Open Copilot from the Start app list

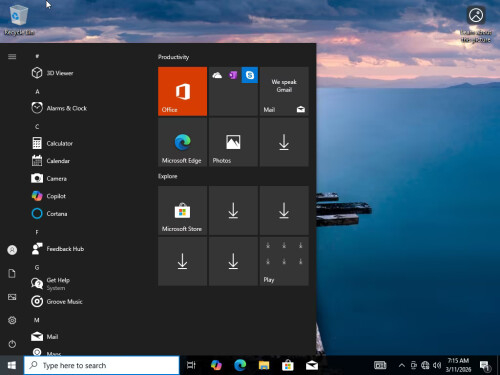pyautogui.click(x=86, y=196)
